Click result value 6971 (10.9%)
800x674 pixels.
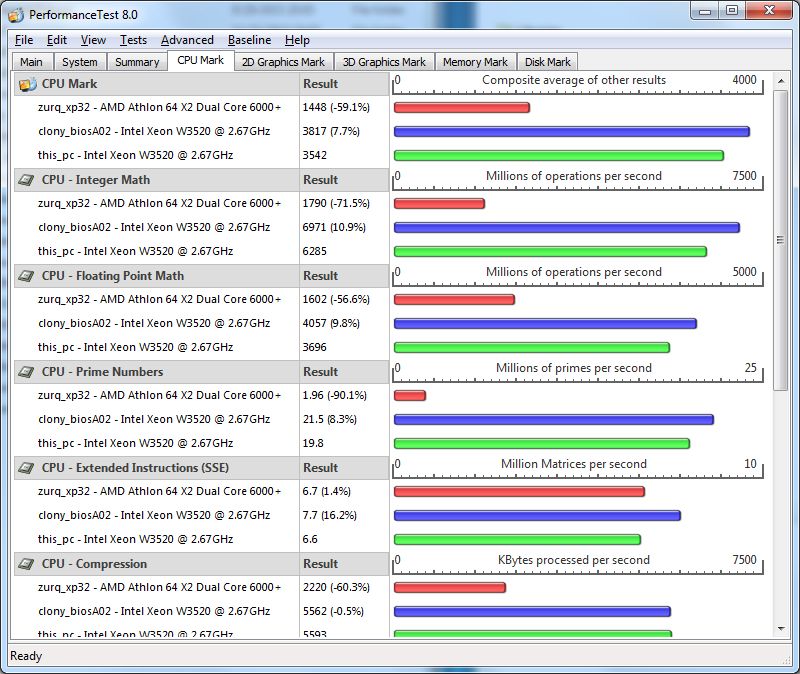[334, 228]
